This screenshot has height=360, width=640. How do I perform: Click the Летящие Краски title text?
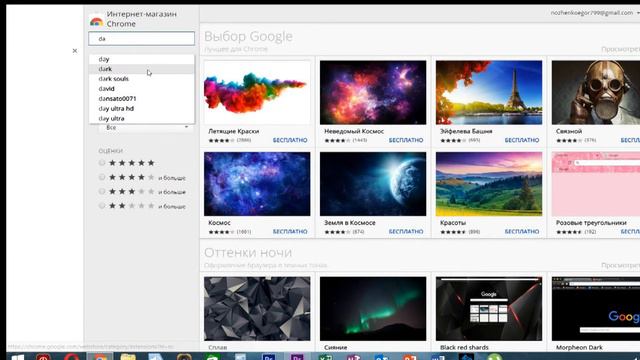coord(233,131)
